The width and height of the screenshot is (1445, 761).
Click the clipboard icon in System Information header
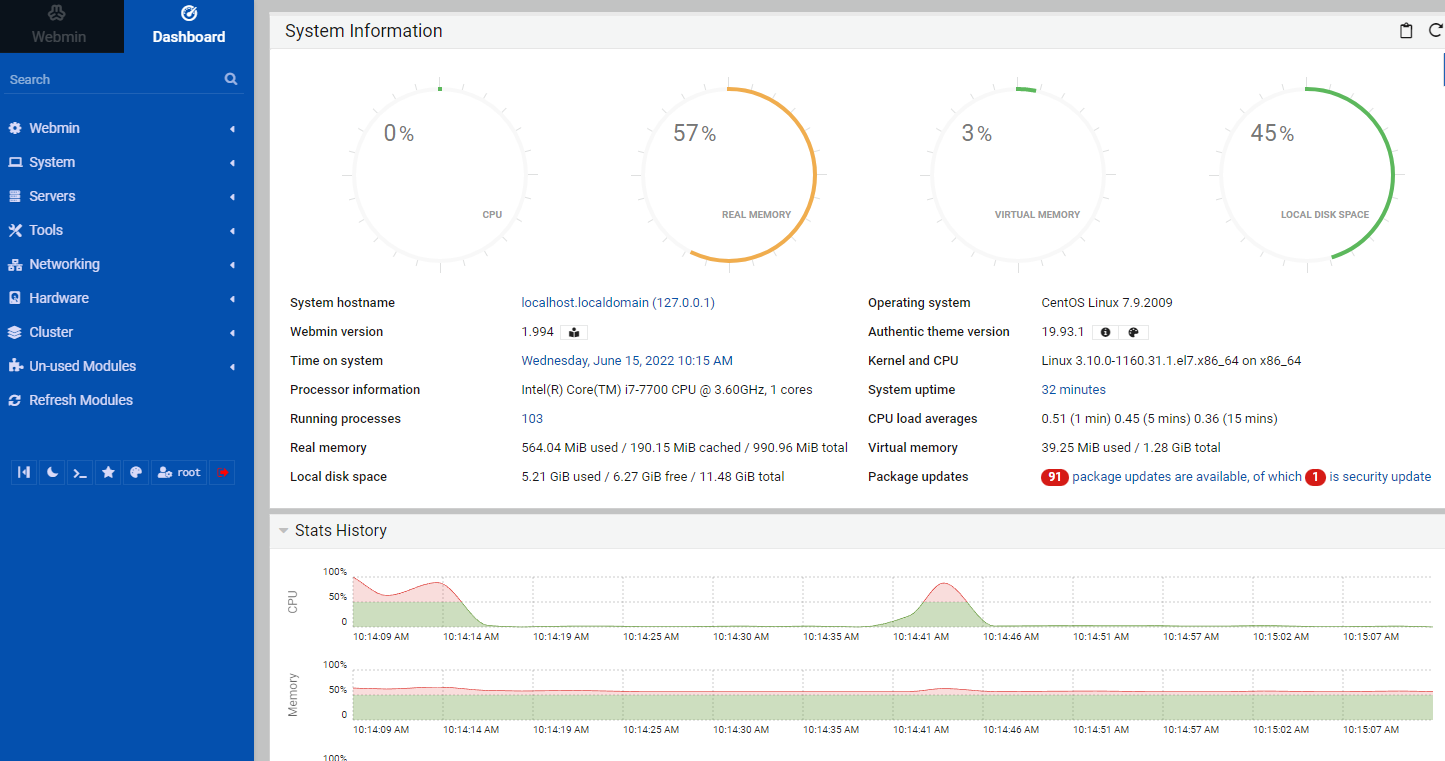coord(1406,31)
